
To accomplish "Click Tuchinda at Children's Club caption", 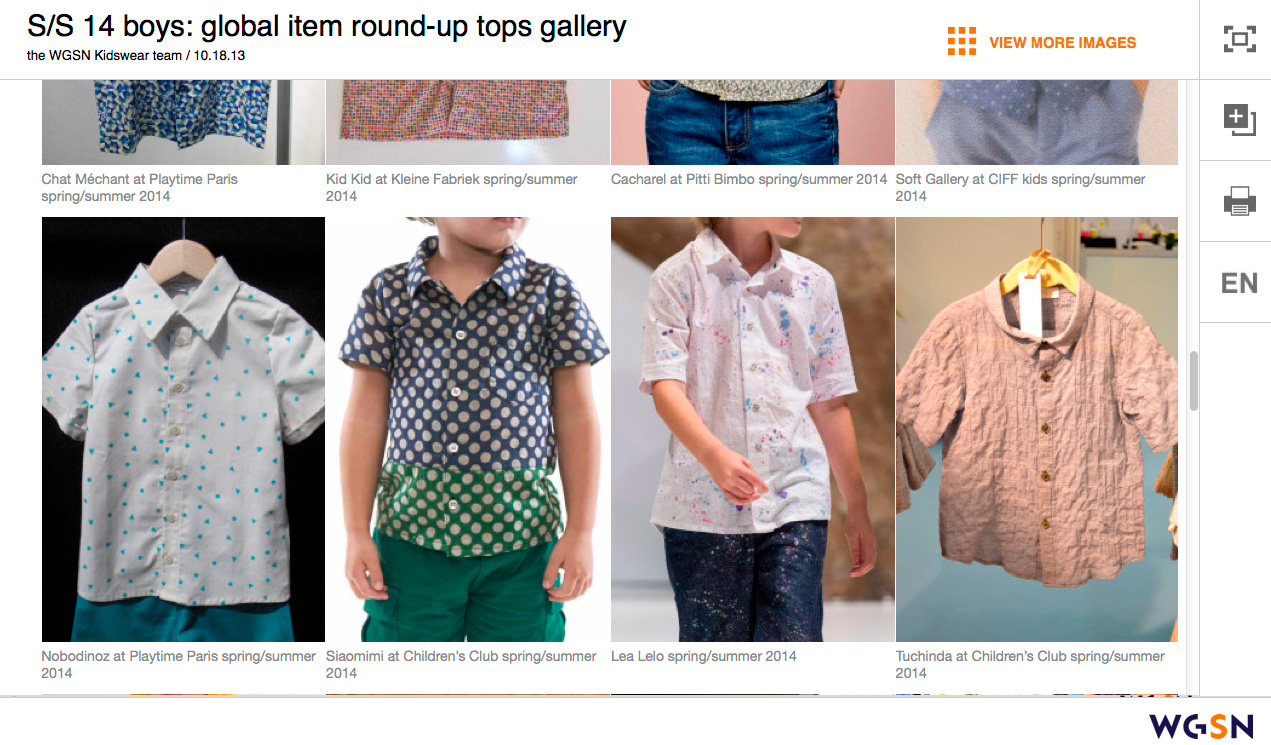I will pyautogui.click(x=1030, y=665).
